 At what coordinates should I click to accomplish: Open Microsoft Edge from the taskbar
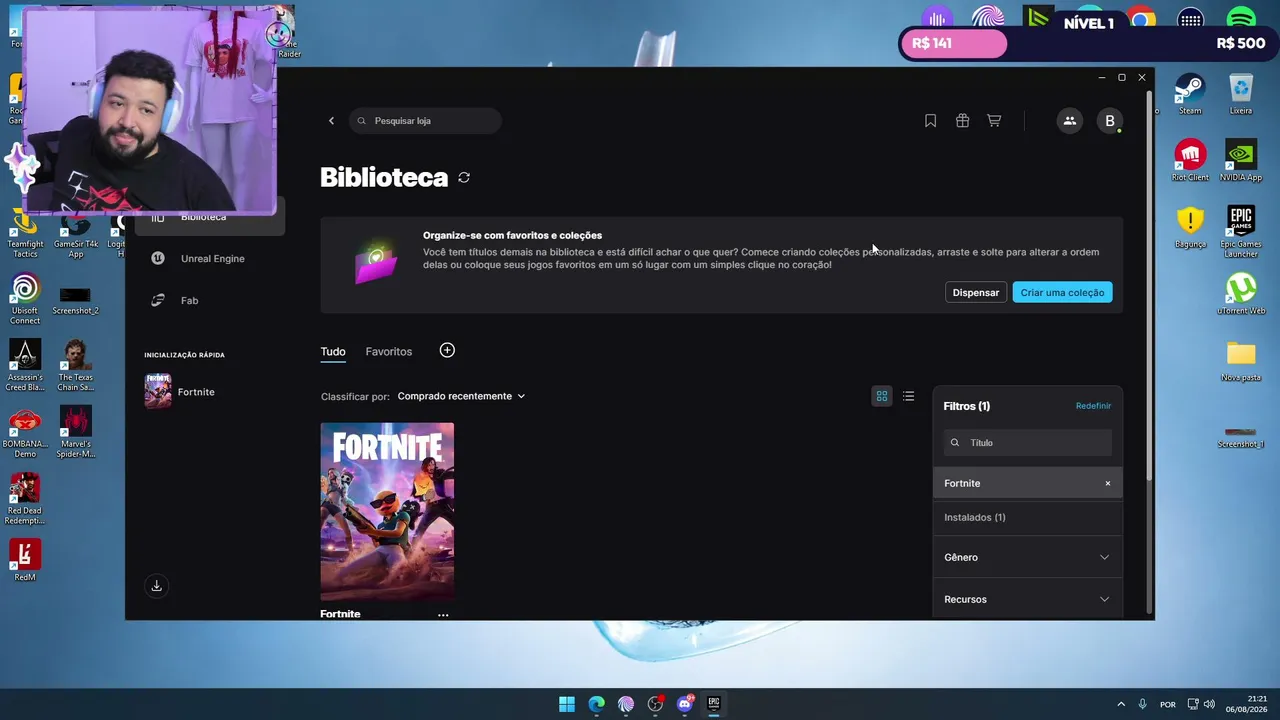point(596,704)
